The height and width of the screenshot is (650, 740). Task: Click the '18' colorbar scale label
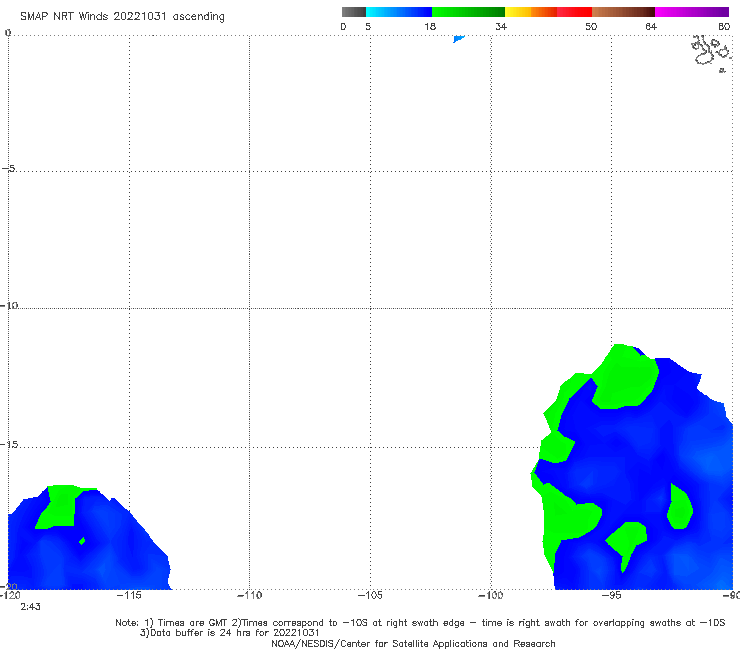point(430,26)
